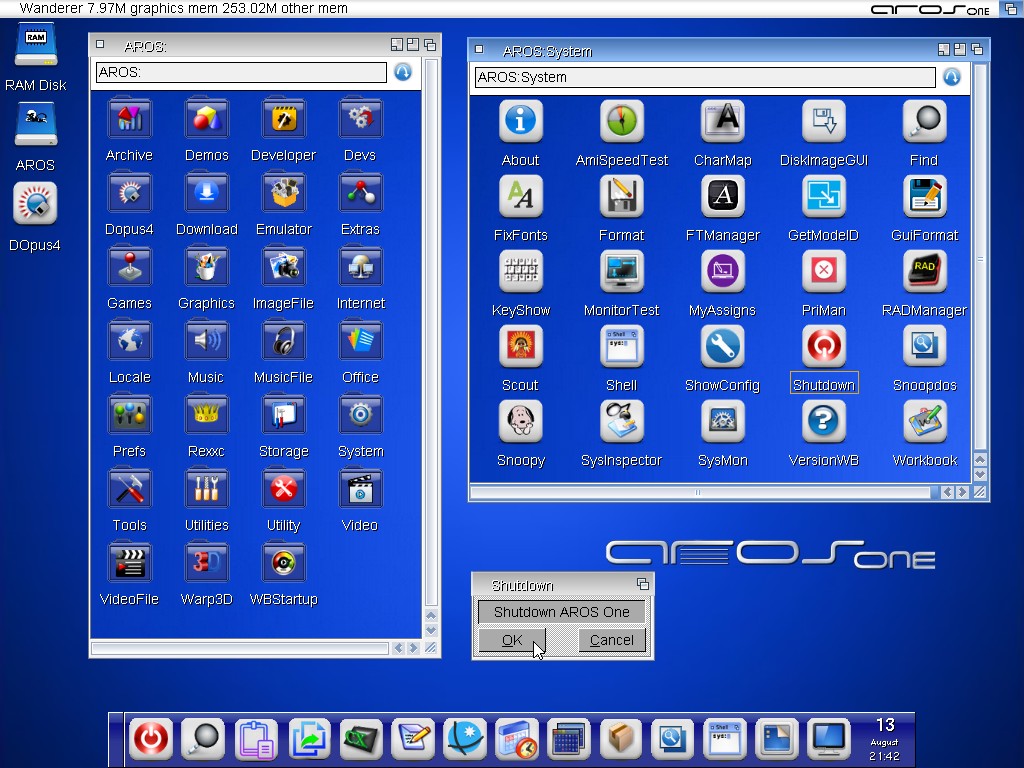Click the calendar clock icon in dock
The width and height of the screenshot is (1024, 768).
pyautogui.click(x=516, y=739)
